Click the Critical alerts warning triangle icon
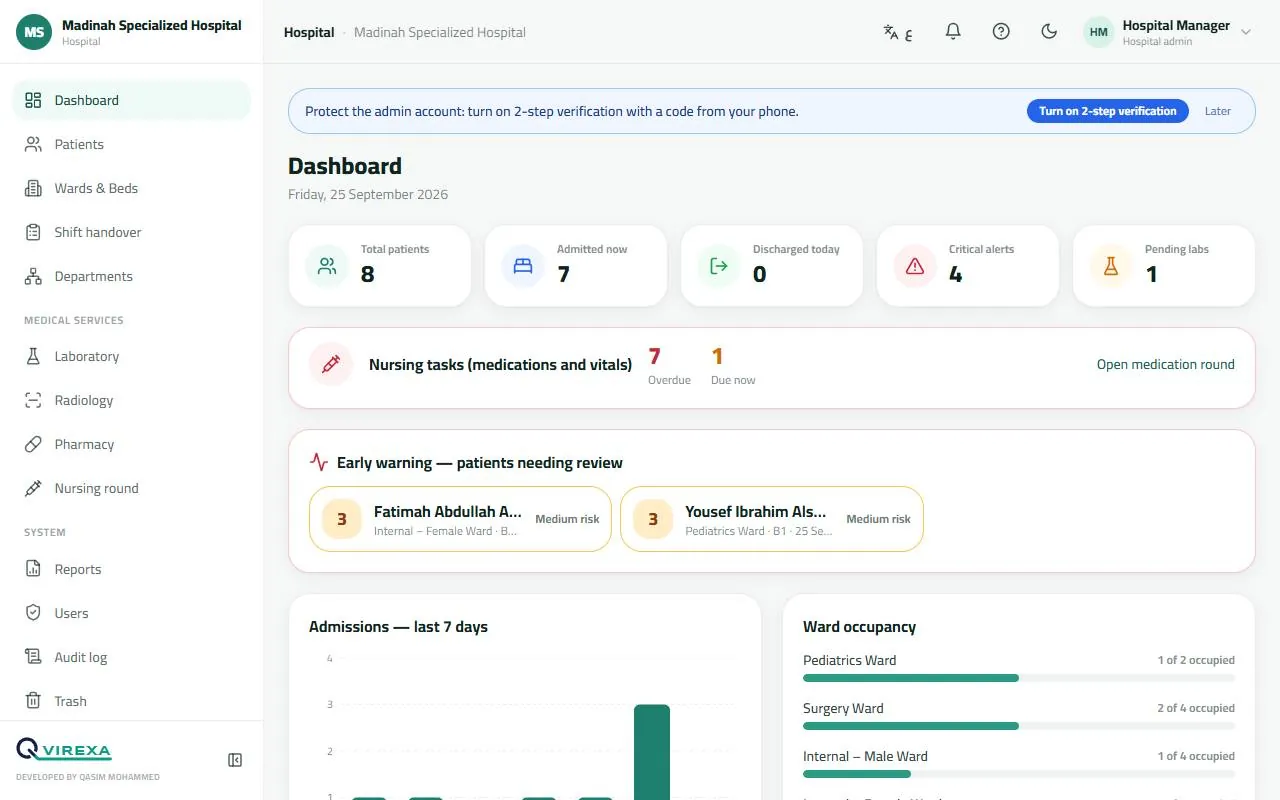This screenshot has height=800, width=1280. point(915,266)
